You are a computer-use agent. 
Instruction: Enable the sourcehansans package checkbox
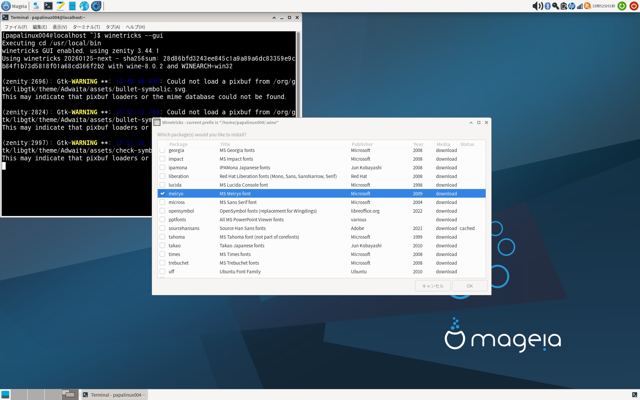163,228
